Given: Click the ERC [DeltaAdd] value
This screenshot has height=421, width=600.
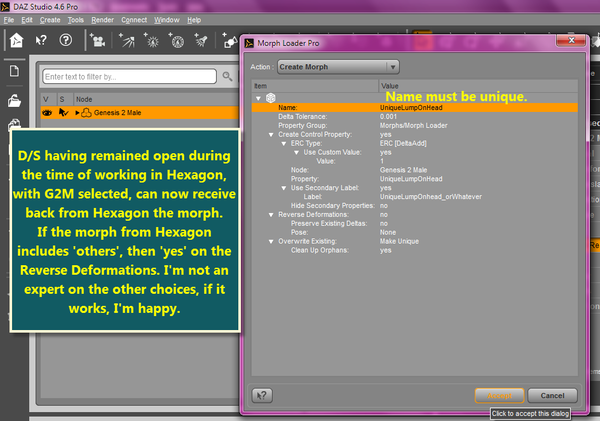Looking at the screenshot, I should [x=403, y=144].
